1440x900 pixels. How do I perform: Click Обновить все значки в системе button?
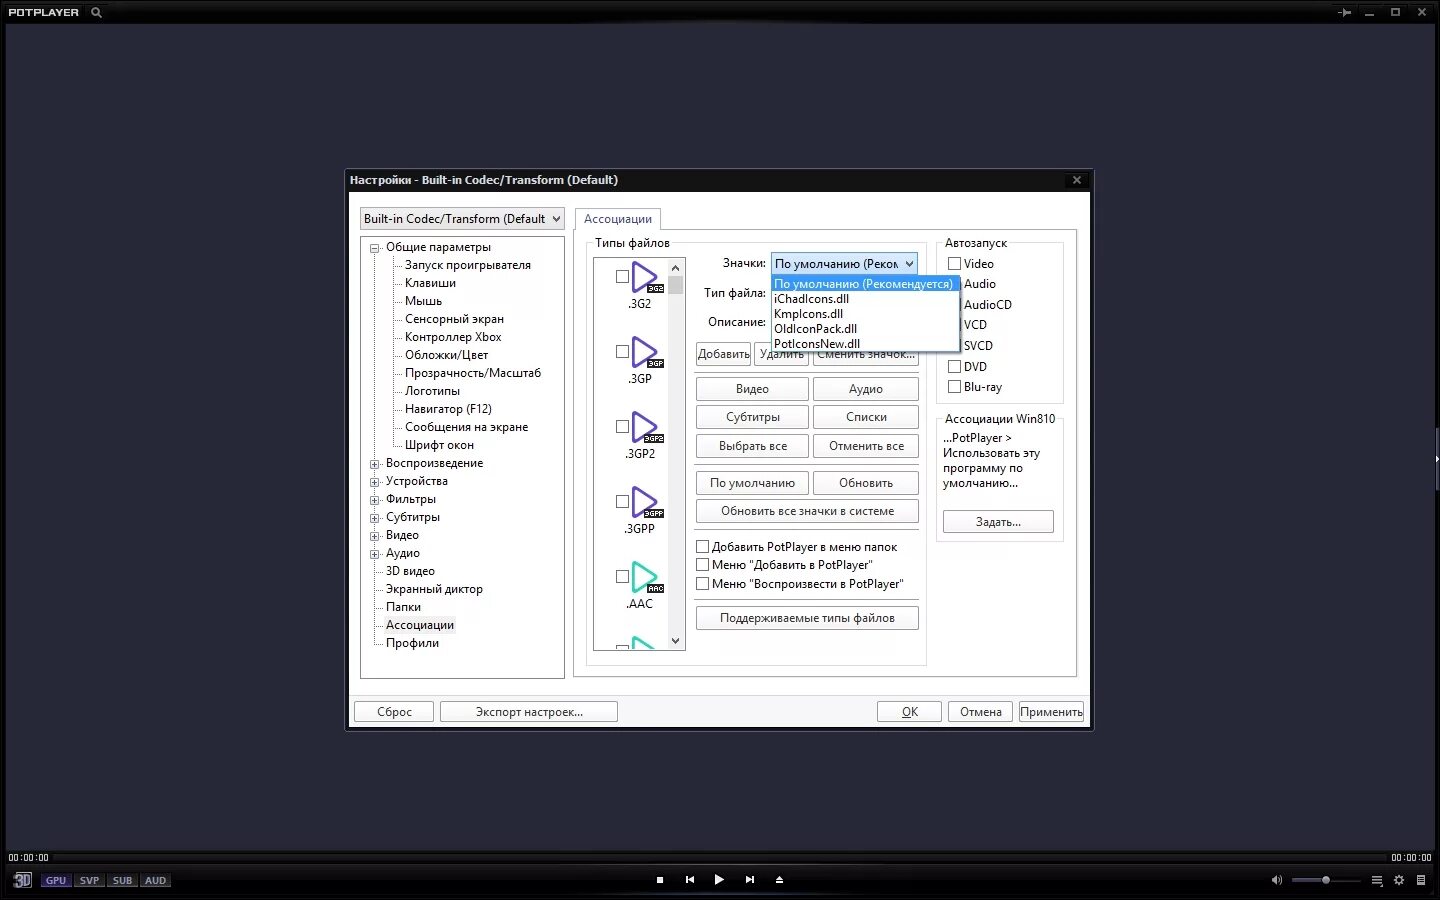[x=807, y=511]
